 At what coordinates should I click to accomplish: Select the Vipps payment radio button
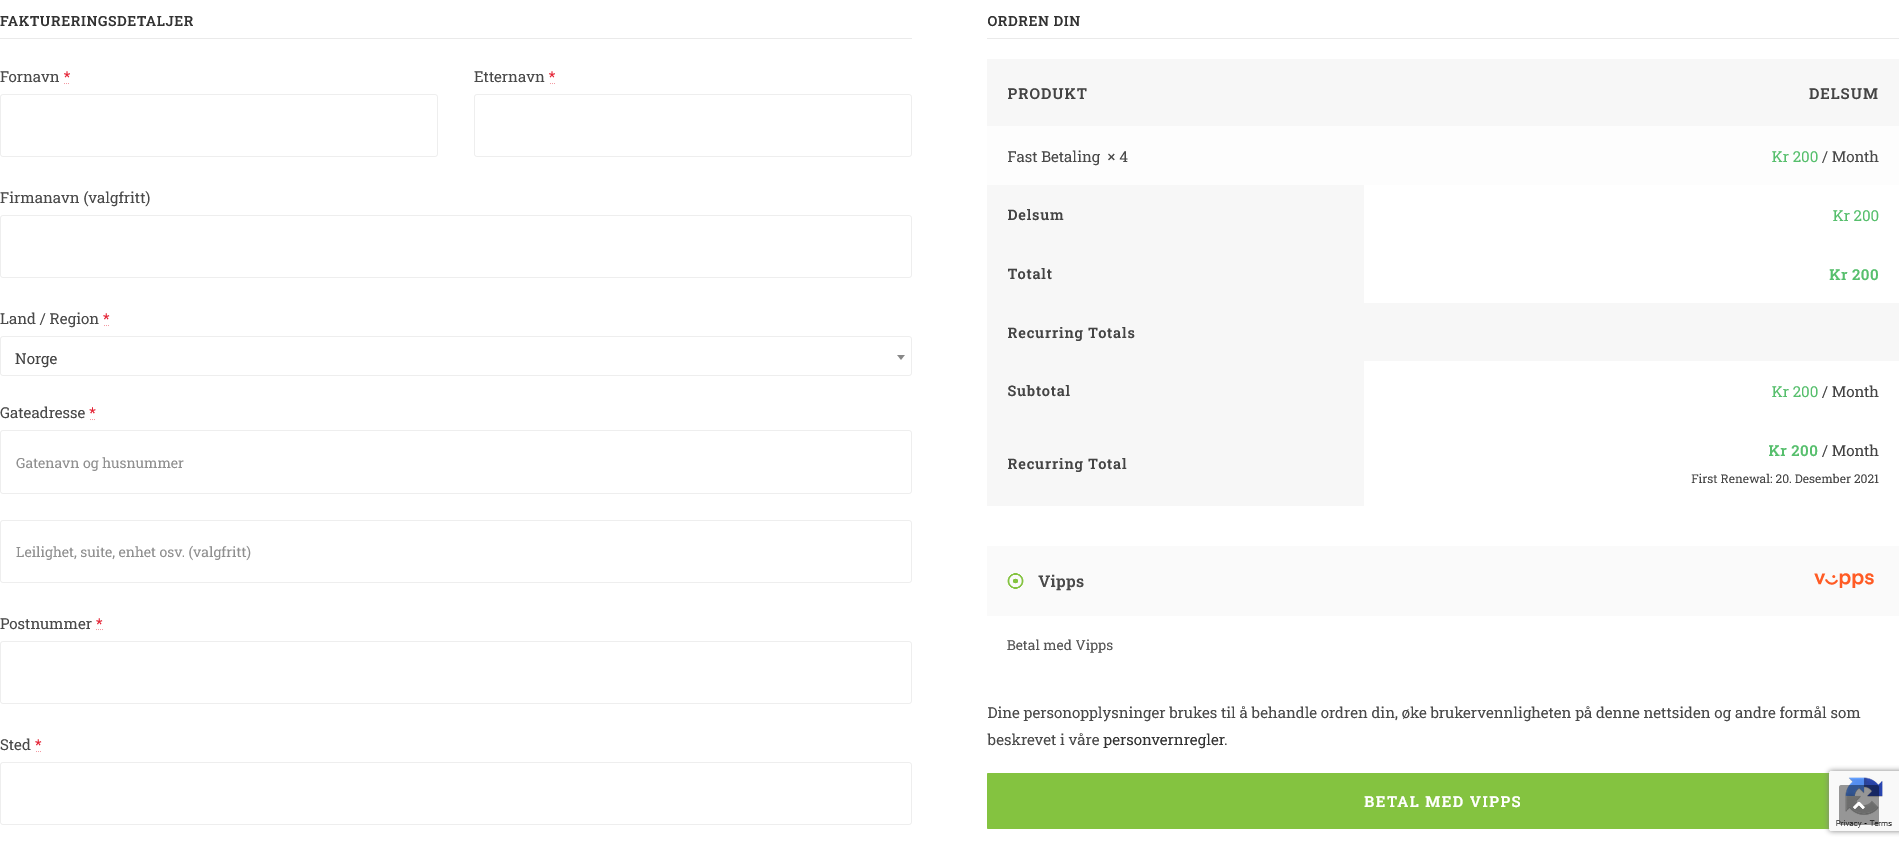pyautogui.click(x=1015, y=581)
